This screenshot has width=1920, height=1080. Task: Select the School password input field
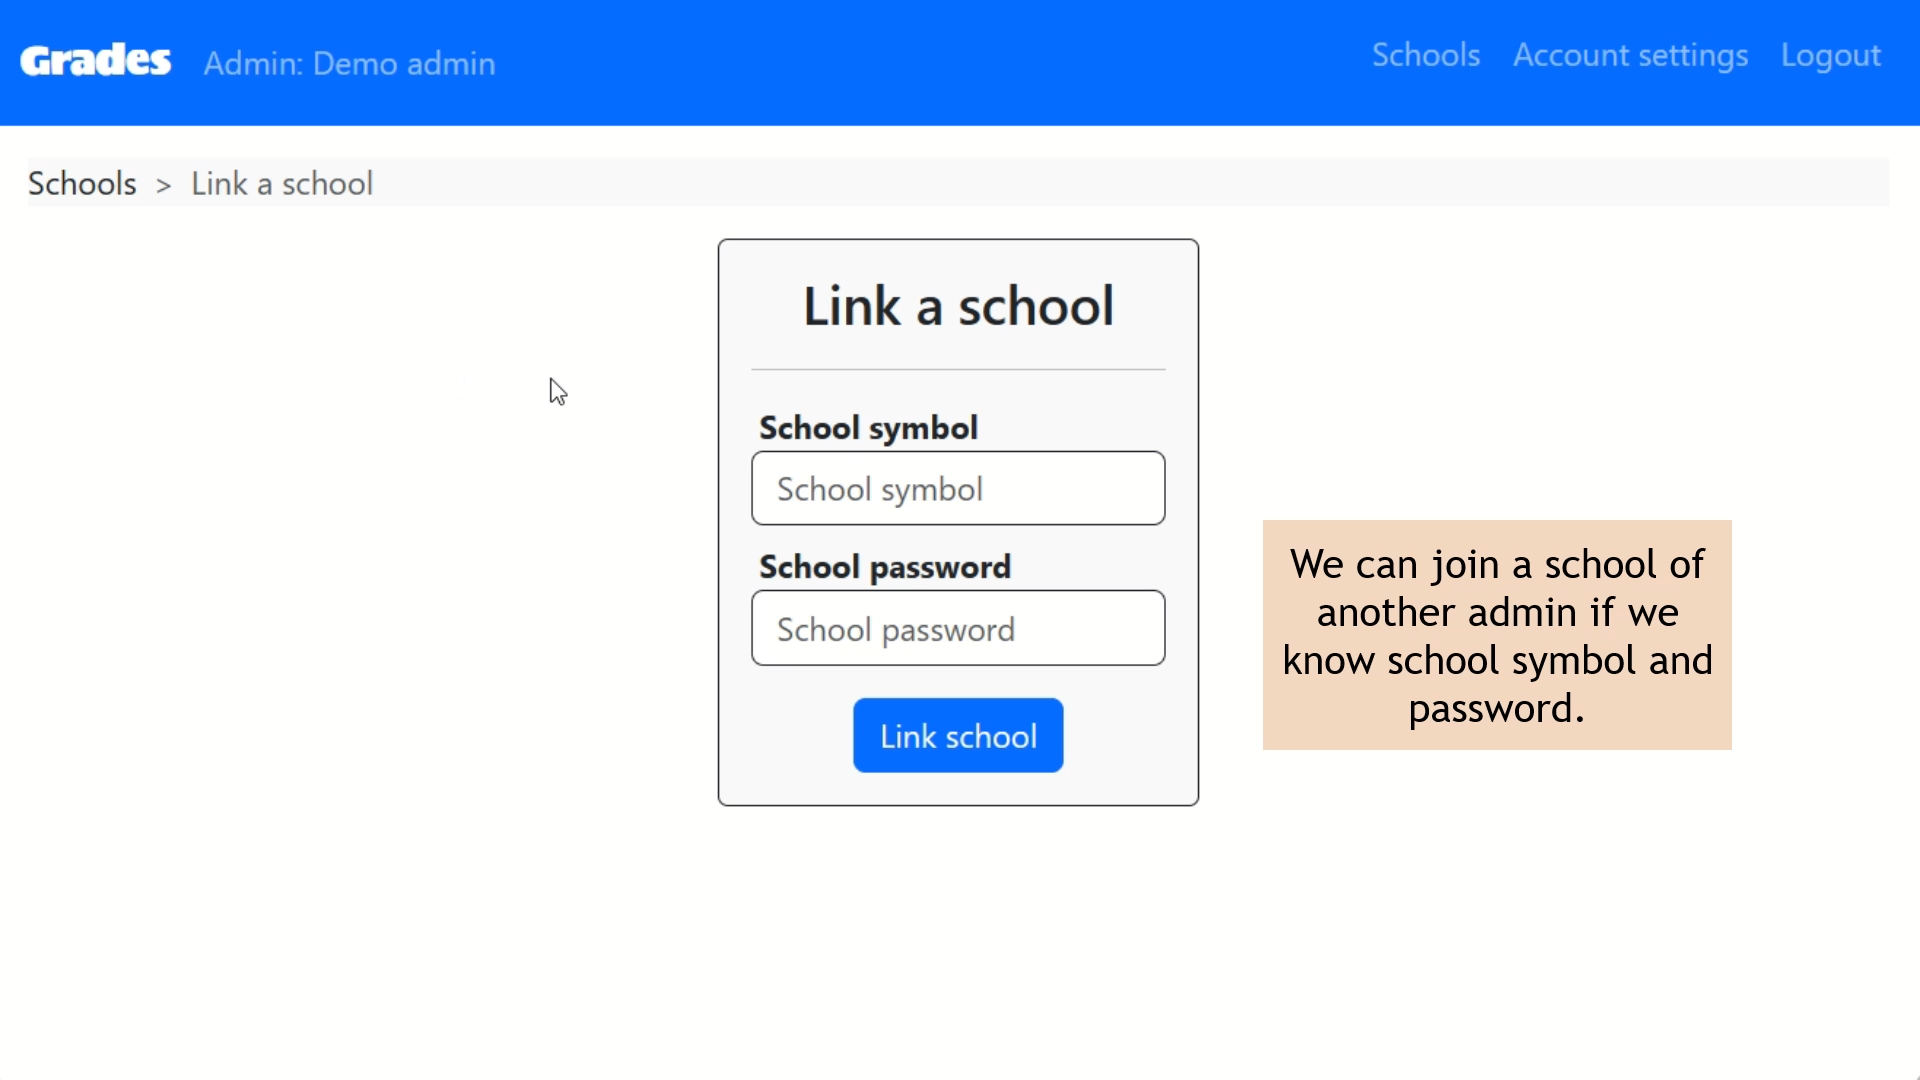pos(960,629)
